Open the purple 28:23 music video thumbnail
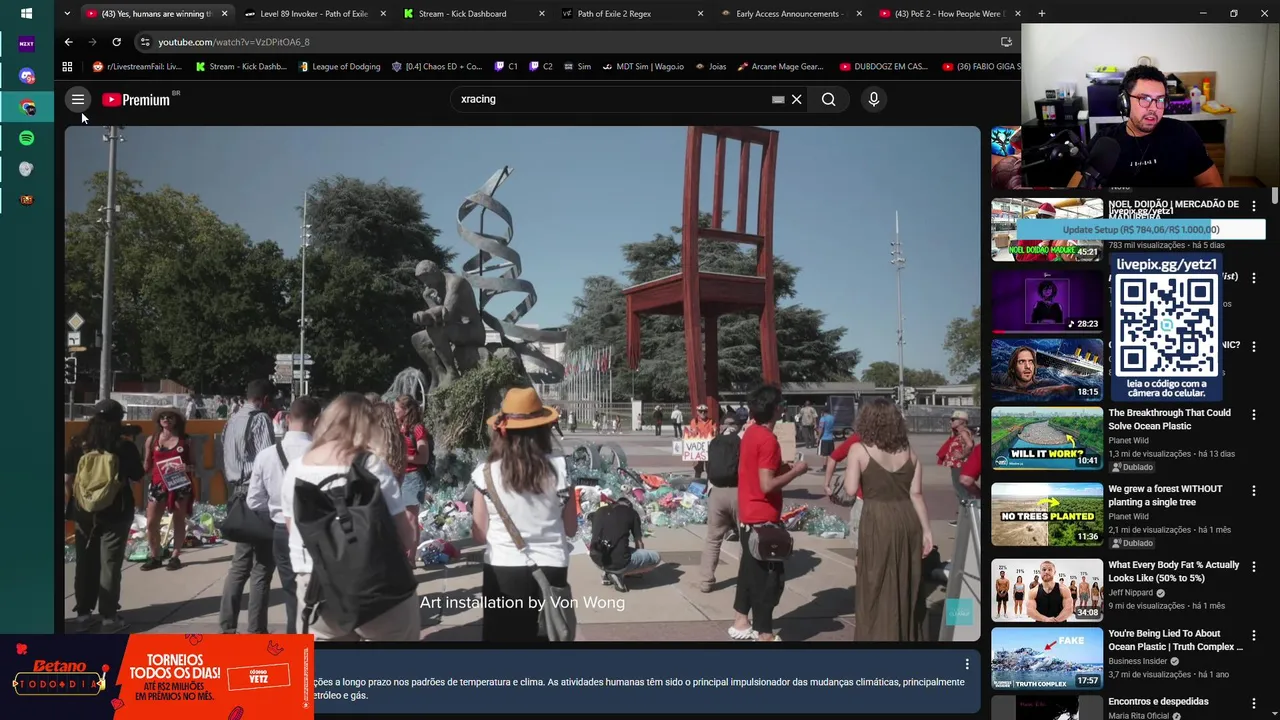The image size is (1280, 720). point(1047,301)
